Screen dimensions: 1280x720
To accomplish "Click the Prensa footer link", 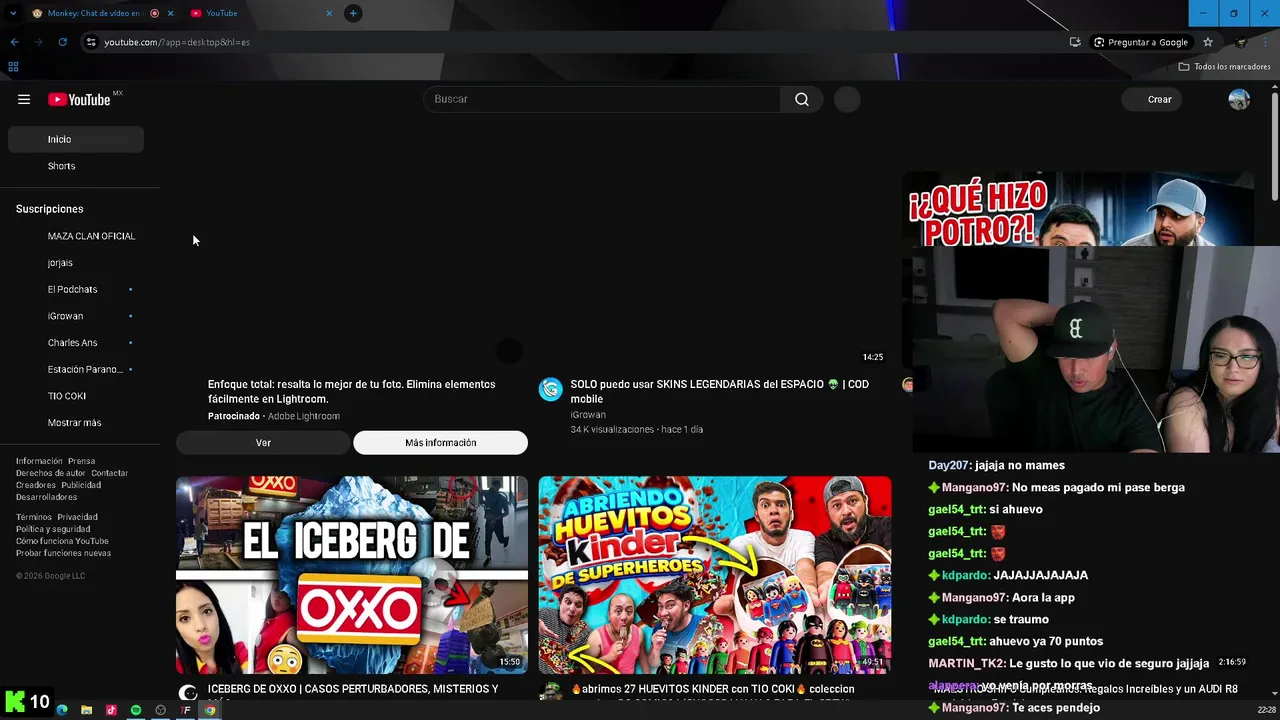I will click(x=82, y=461).
